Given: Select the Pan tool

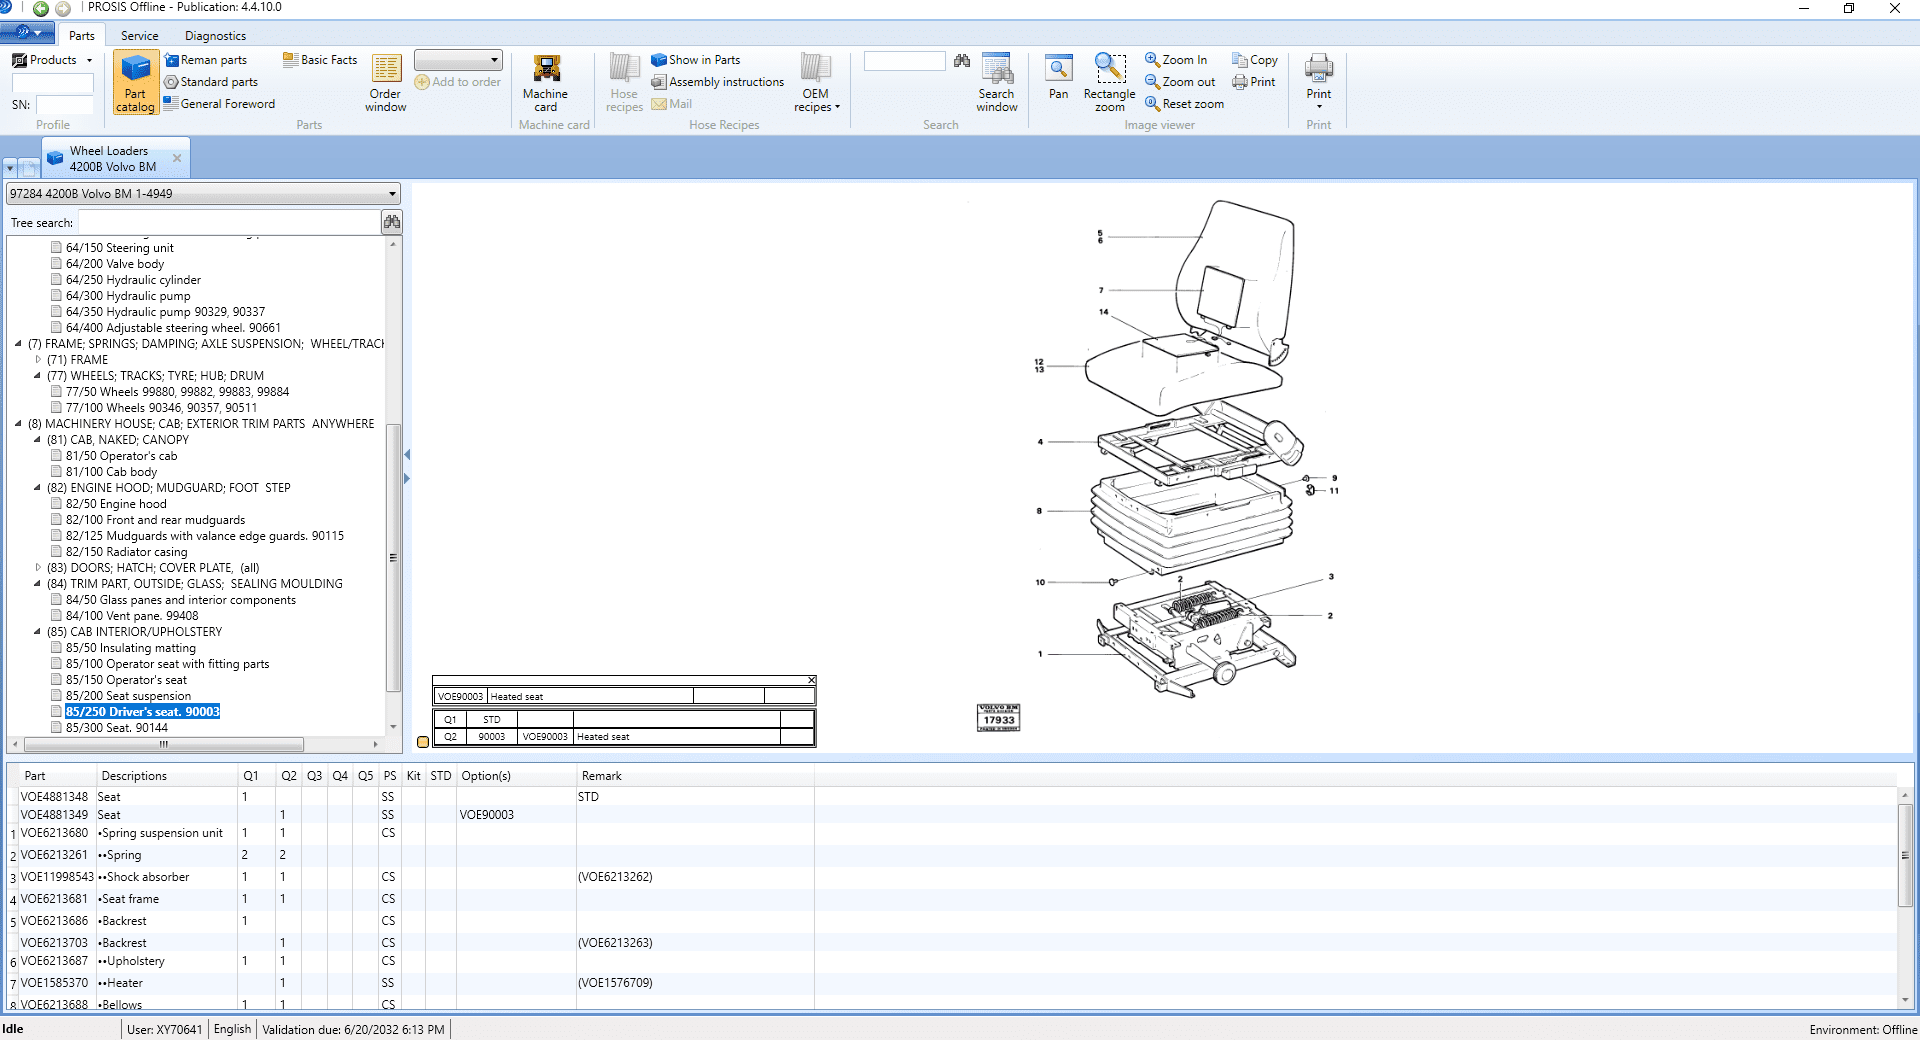Looking at the screenshot, I should [1058, 78].
